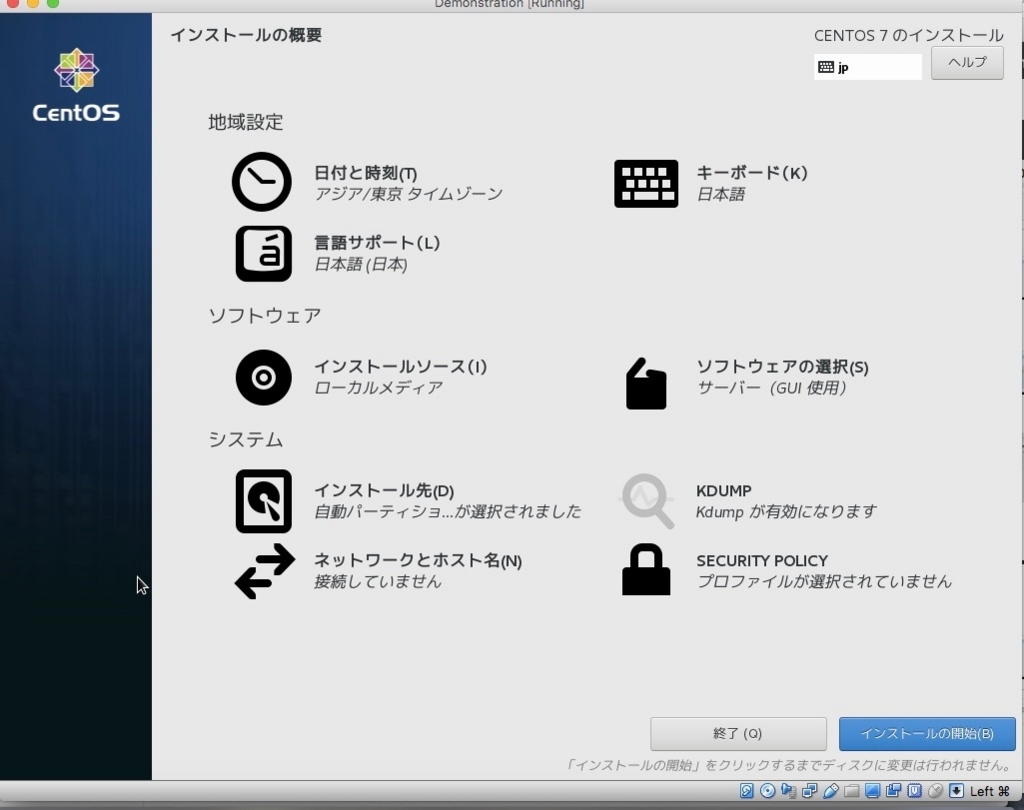Click VirtualBox mouse integration status icon

pyautogui.click(x=935, y=791)
